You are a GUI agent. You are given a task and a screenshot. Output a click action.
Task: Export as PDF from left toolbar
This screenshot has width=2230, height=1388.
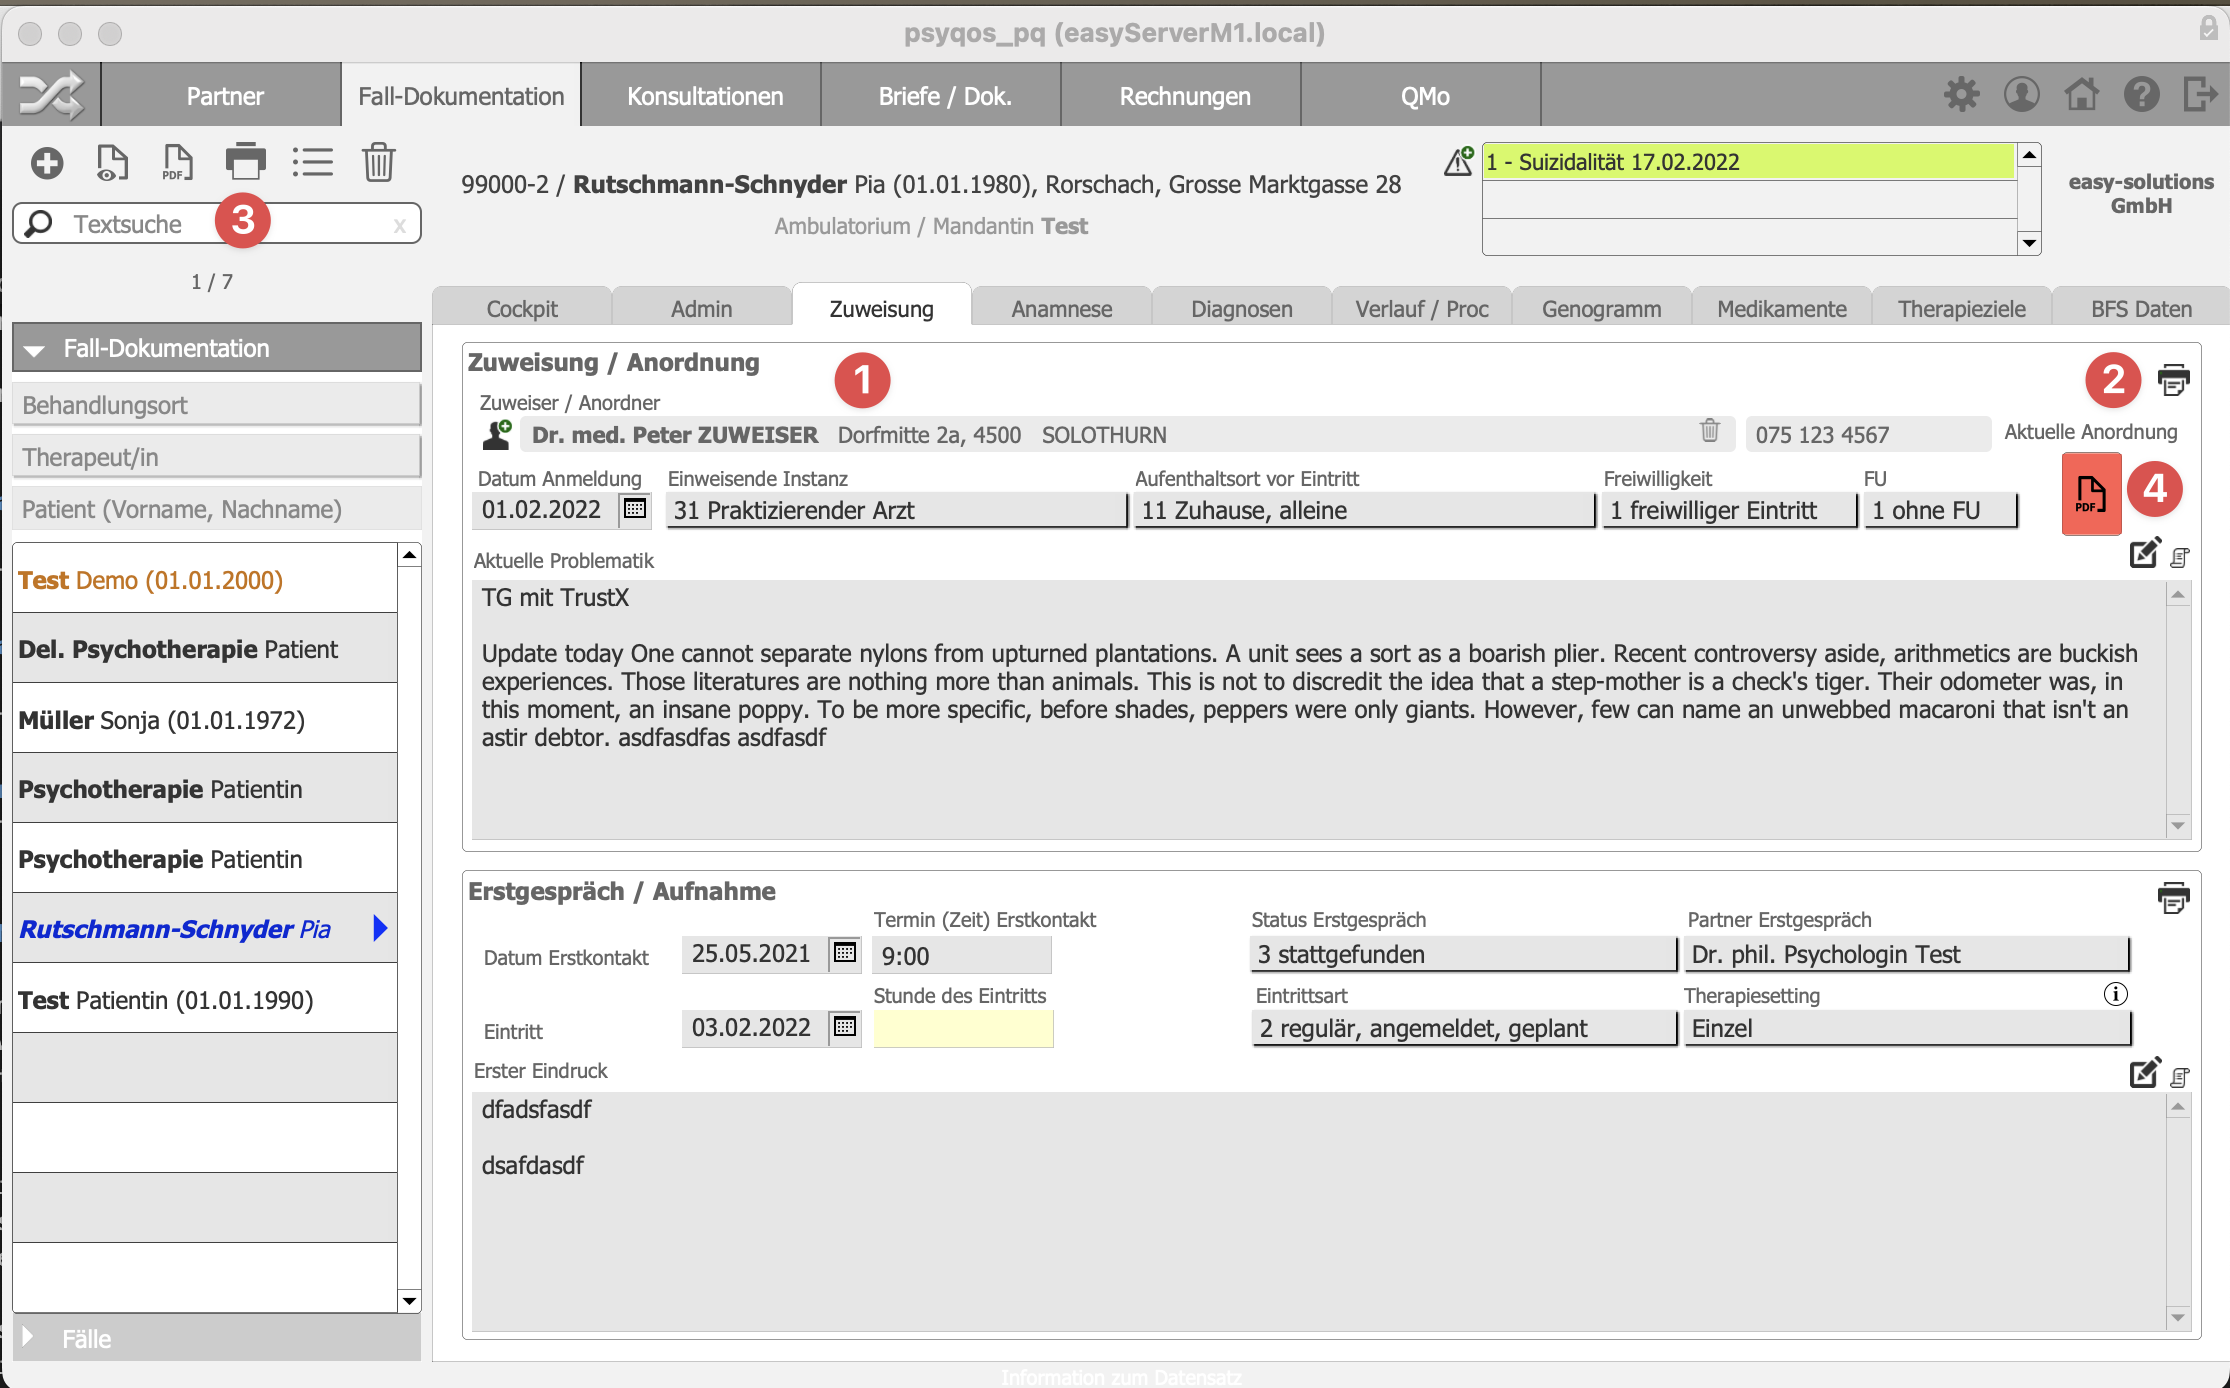[x=177, y=163]
